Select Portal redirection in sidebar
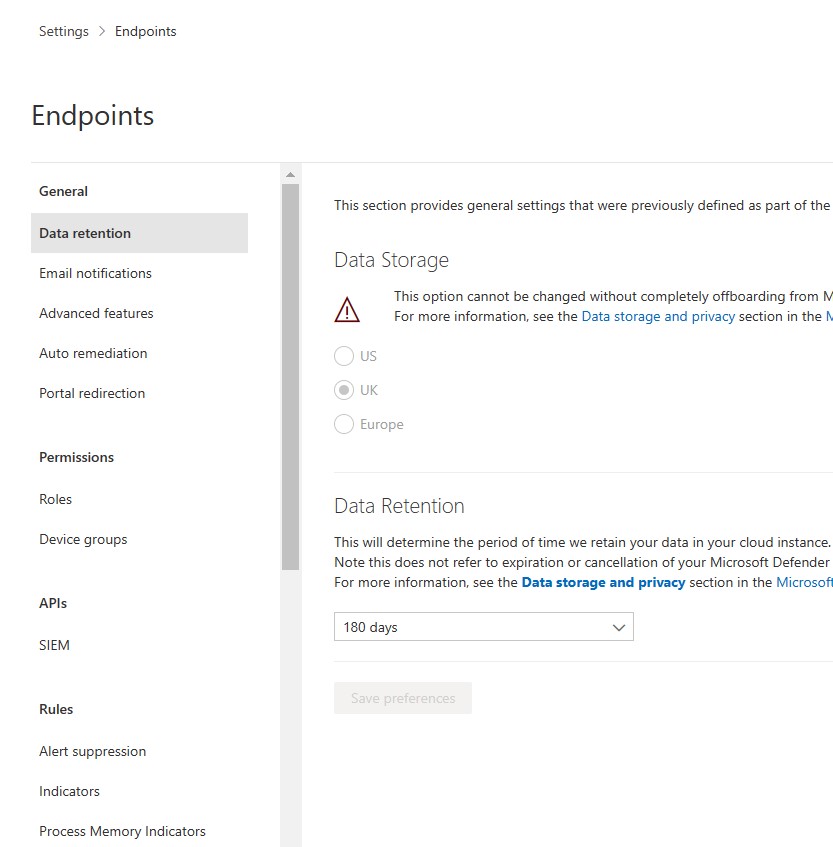 click(92, 393)
